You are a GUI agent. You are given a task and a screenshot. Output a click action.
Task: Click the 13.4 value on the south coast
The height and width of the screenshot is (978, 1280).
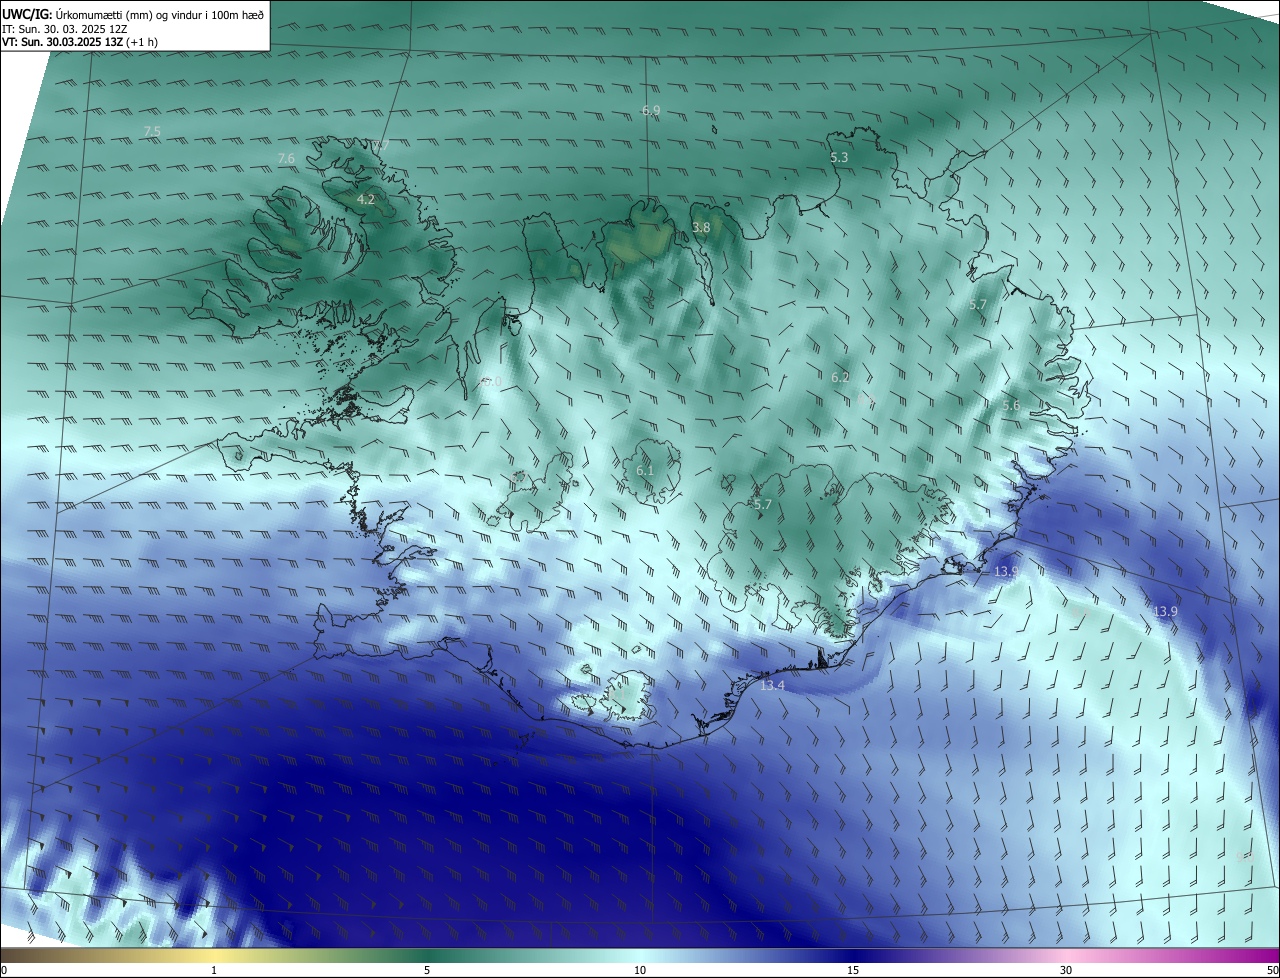click(x=772, y=685)
